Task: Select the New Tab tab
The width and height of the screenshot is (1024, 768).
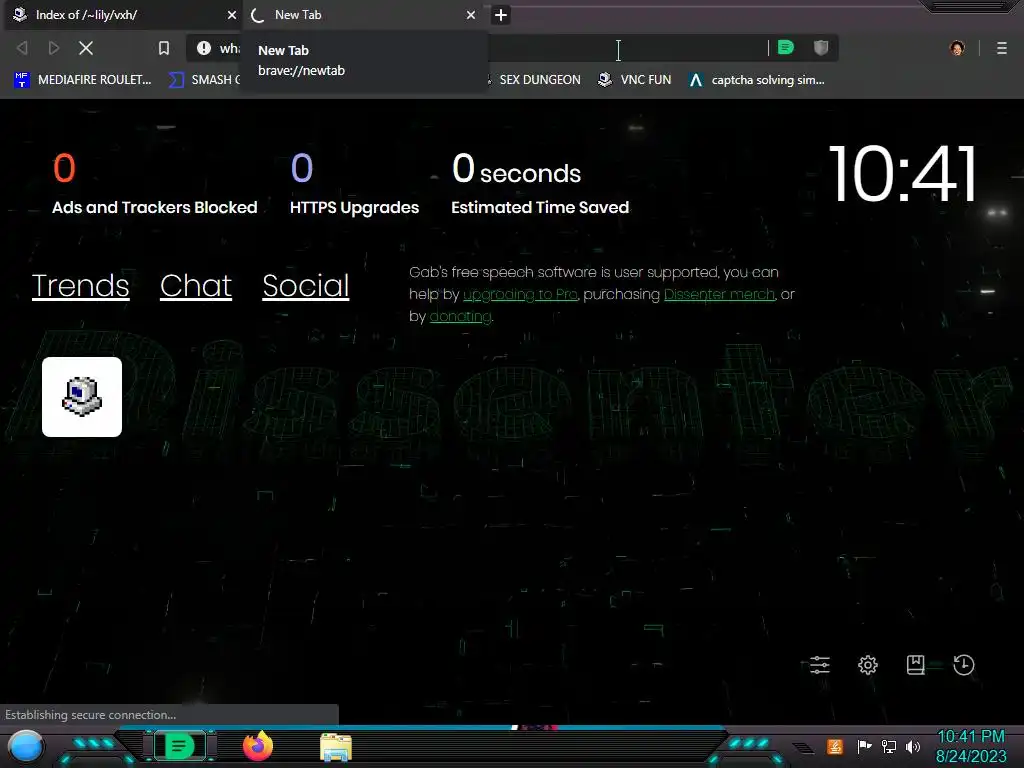Action: (x=365, y=15)
